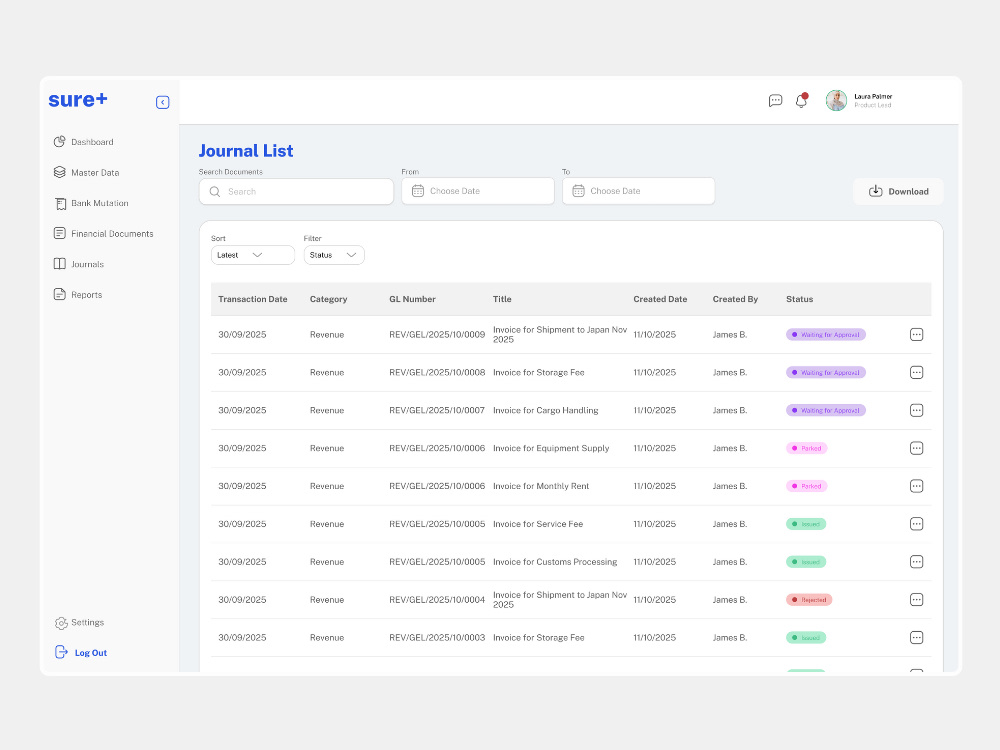Sort by Created Date column header
The width and height of the screenshot is (1000, 750).
tap(660, 299)
